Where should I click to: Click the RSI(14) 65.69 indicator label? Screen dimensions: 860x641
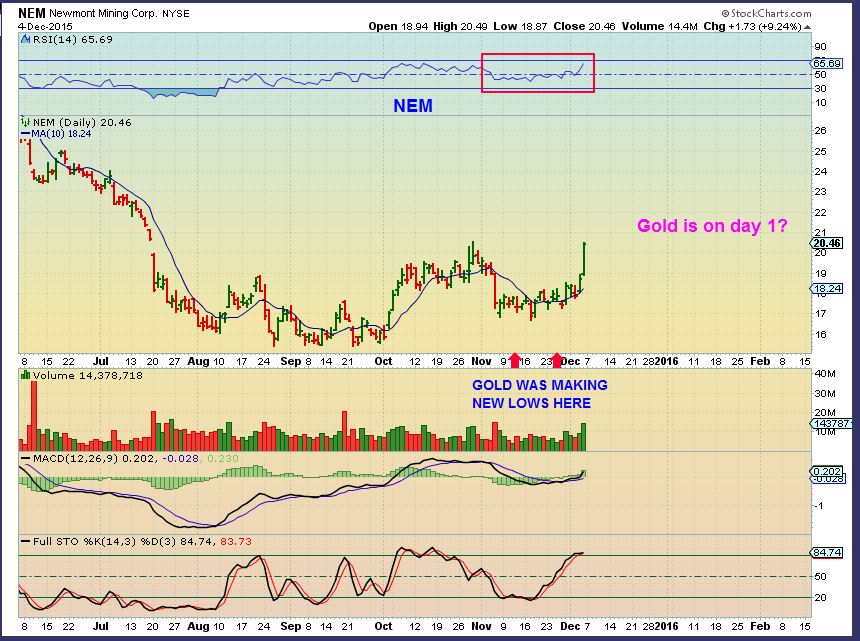(x=72, y=39)
